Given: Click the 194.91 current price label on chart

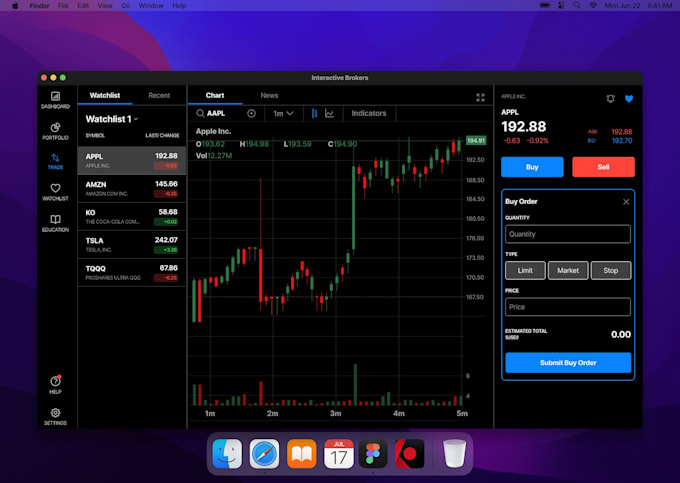Looking at the screenshot, I should (476, 140).
